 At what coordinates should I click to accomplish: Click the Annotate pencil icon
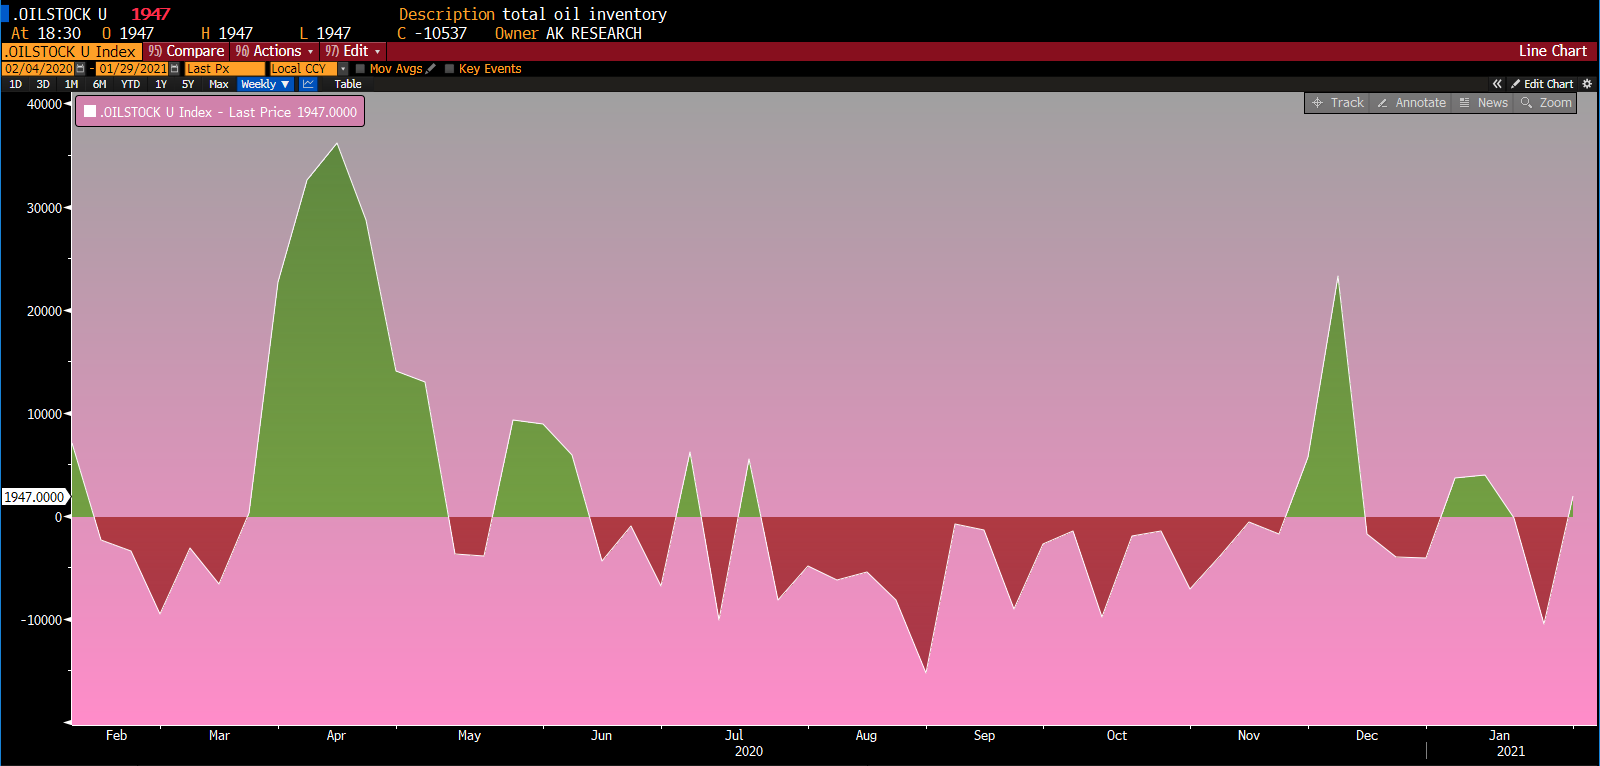coord(1382,103)
